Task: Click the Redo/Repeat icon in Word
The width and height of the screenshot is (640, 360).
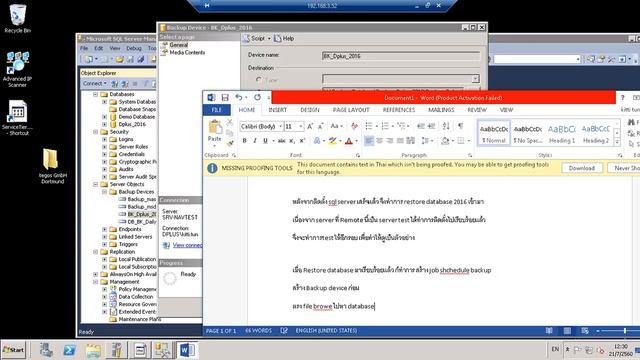Action: point(257,98)
